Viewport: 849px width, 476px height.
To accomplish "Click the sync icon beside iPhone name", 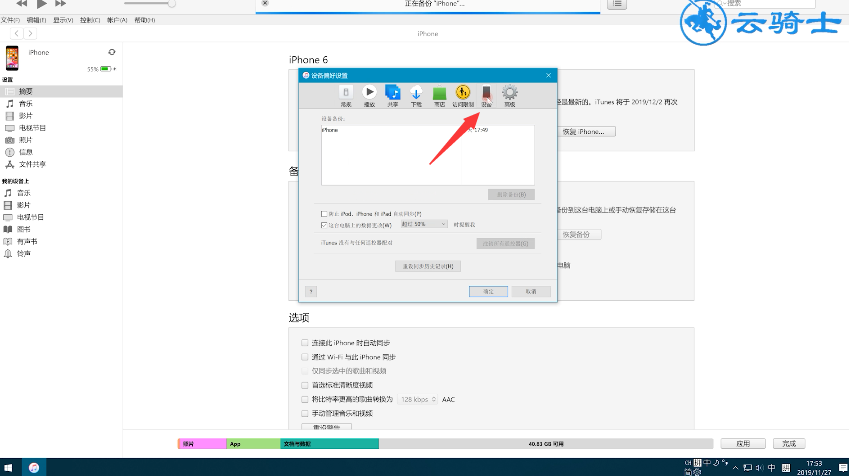I will (x=112, y=52).
